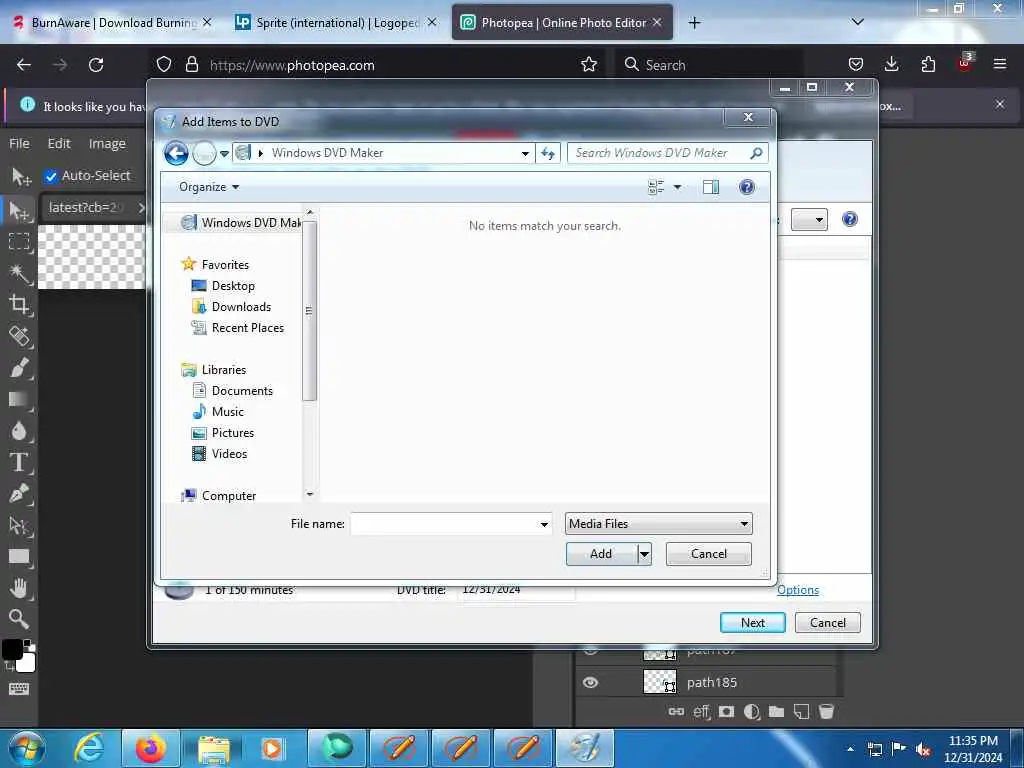Click refresh arrows next to address bar in dialog
Screen dimensions: 1024x768
click(x=547, y=153)
